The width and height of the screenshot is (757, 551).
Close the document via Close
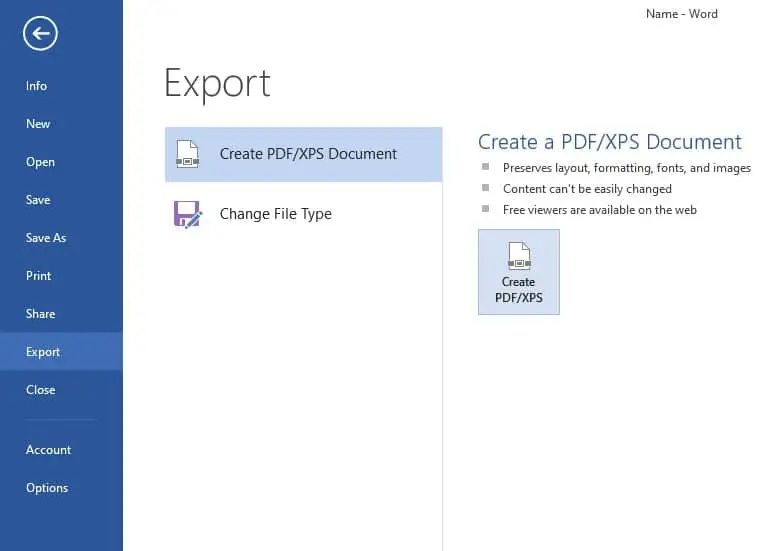coord(61,390)
